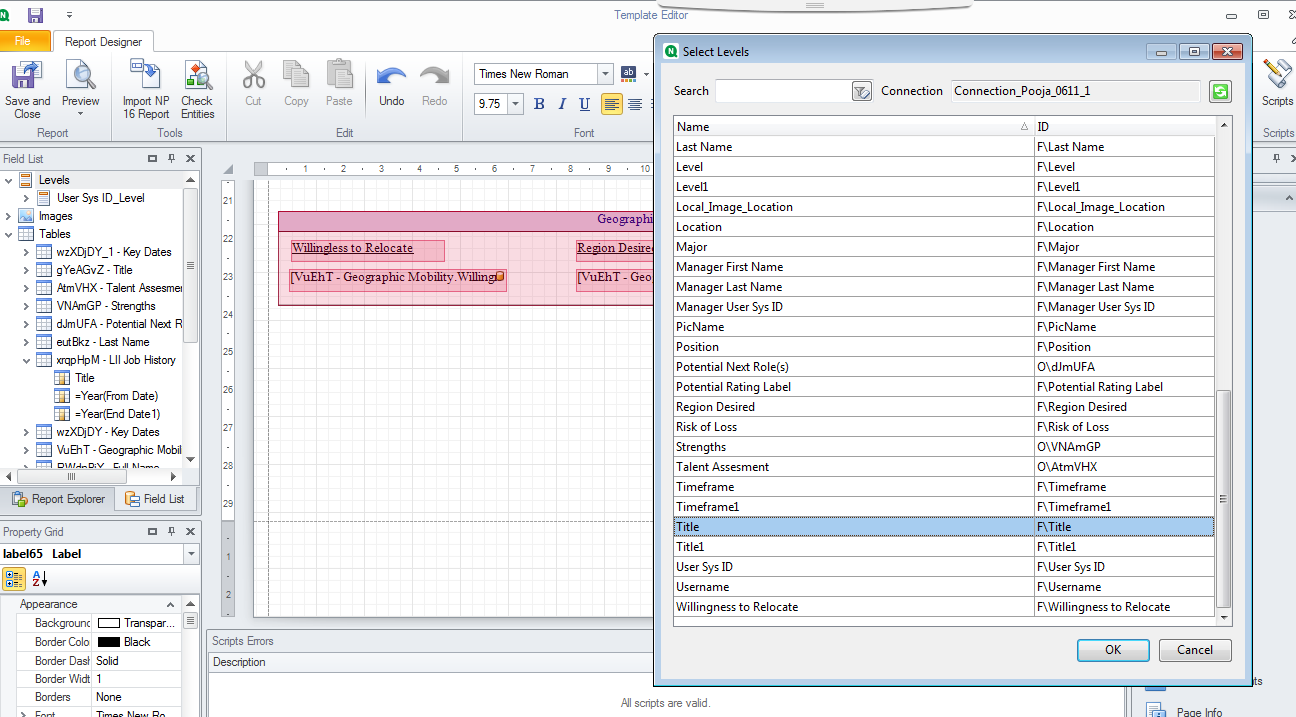
Task: Click Cancel in Select Levels dialog
Action: coord(1195,650)
